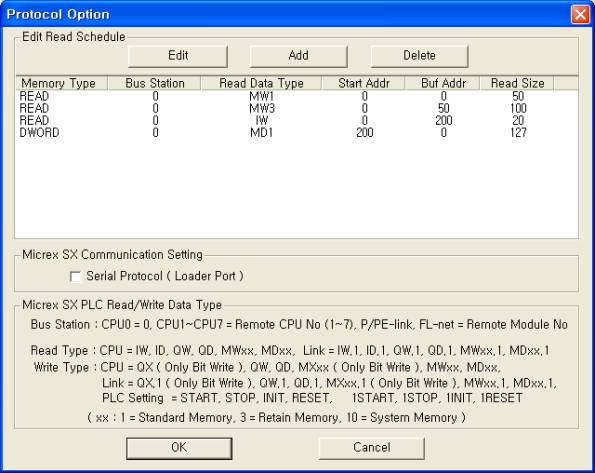
Task: Close the Protocol Option window
Action: (580, 14)
